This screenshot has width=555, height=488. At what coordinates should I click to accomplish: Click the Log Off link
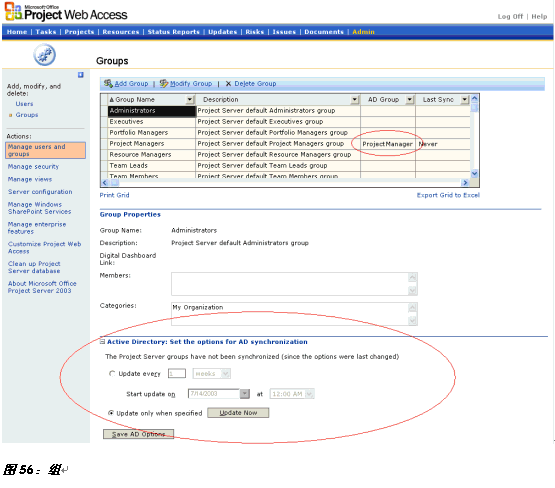(x=510, y=17)
